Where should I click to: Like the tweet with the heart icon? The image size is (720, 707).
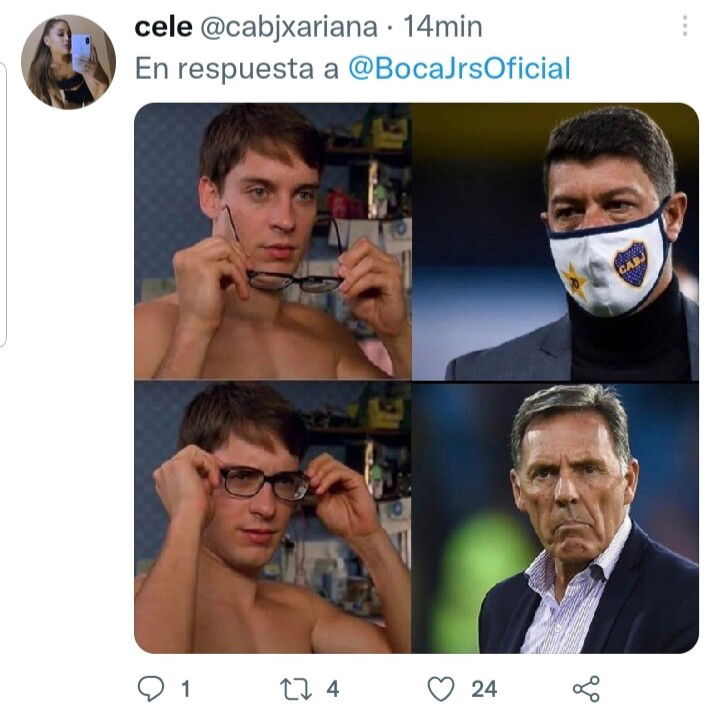click(441, 688)
